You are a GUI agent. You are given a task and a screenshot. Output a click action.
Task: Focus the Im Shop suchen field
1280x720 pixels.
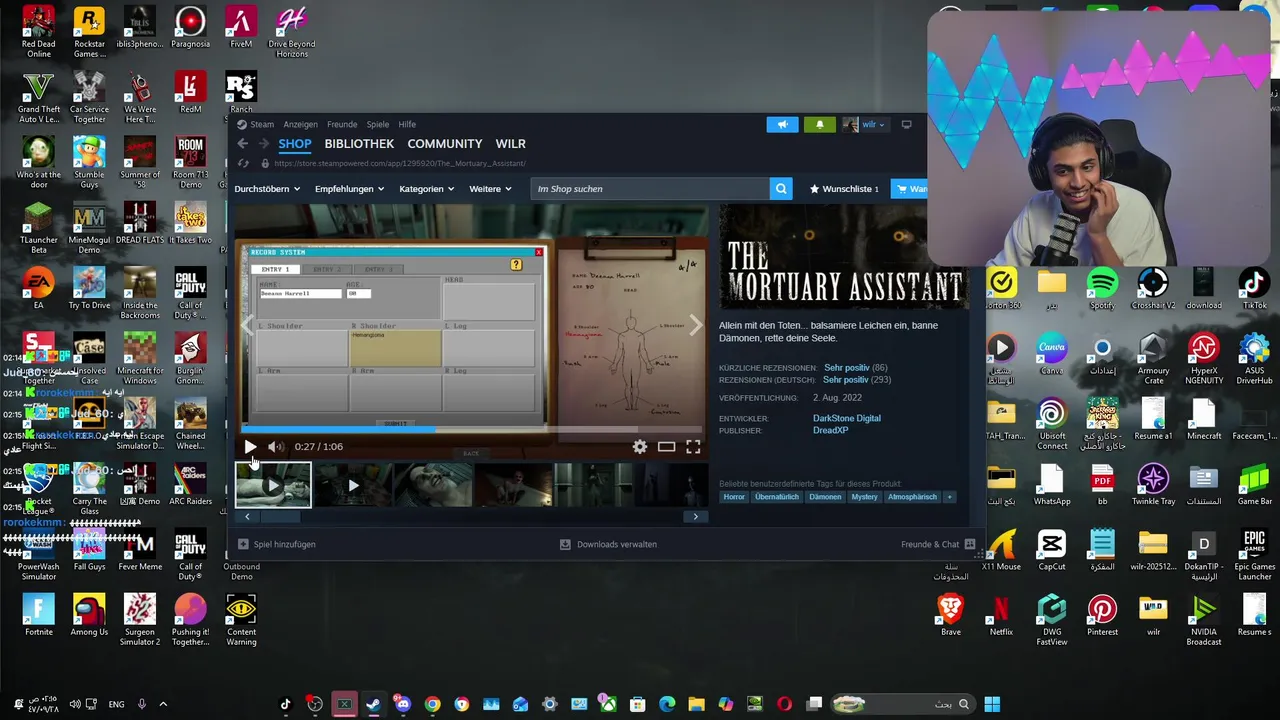click(650, 189)
